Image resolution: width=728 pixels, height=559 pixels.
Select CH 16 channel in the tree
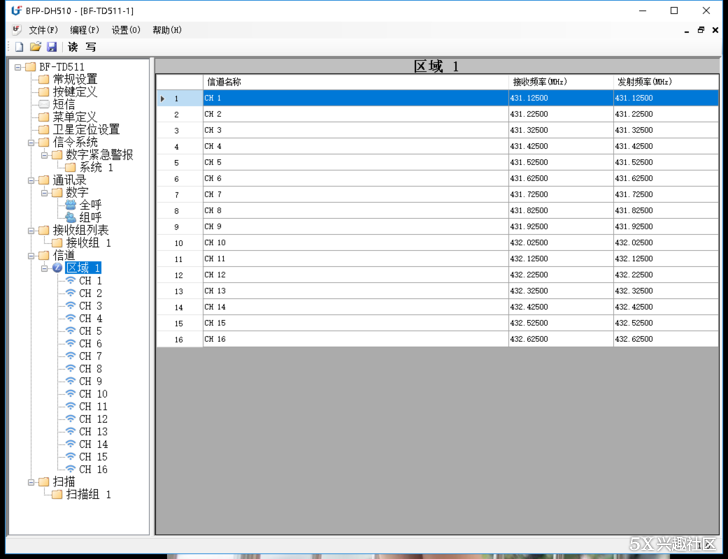[93, 470]
